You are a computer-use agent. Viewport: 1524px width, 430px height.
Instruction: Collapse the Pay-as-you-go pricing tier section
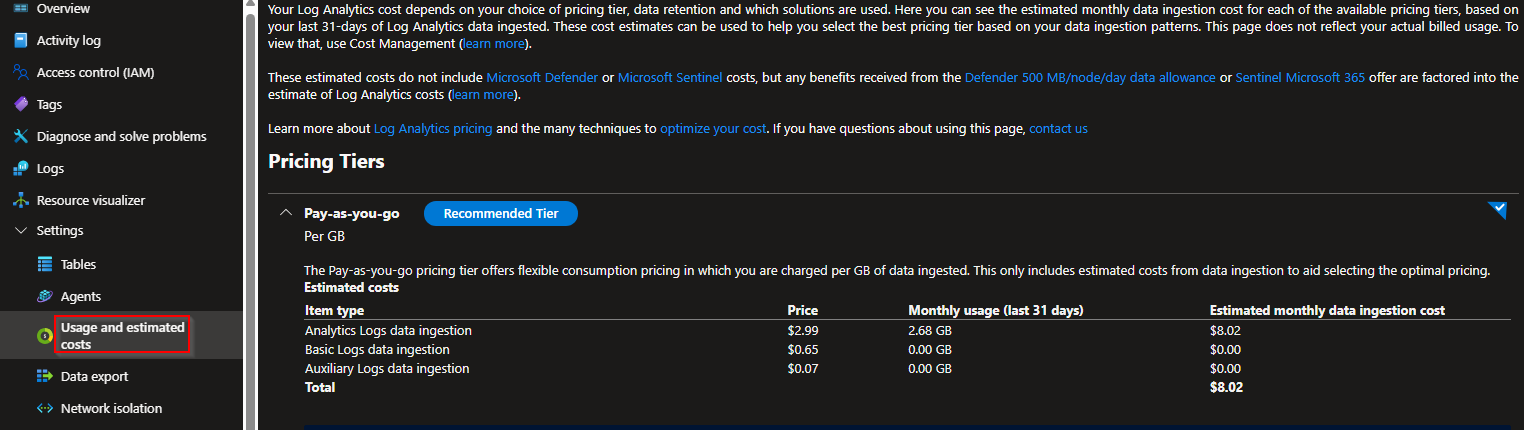[286, 213]
